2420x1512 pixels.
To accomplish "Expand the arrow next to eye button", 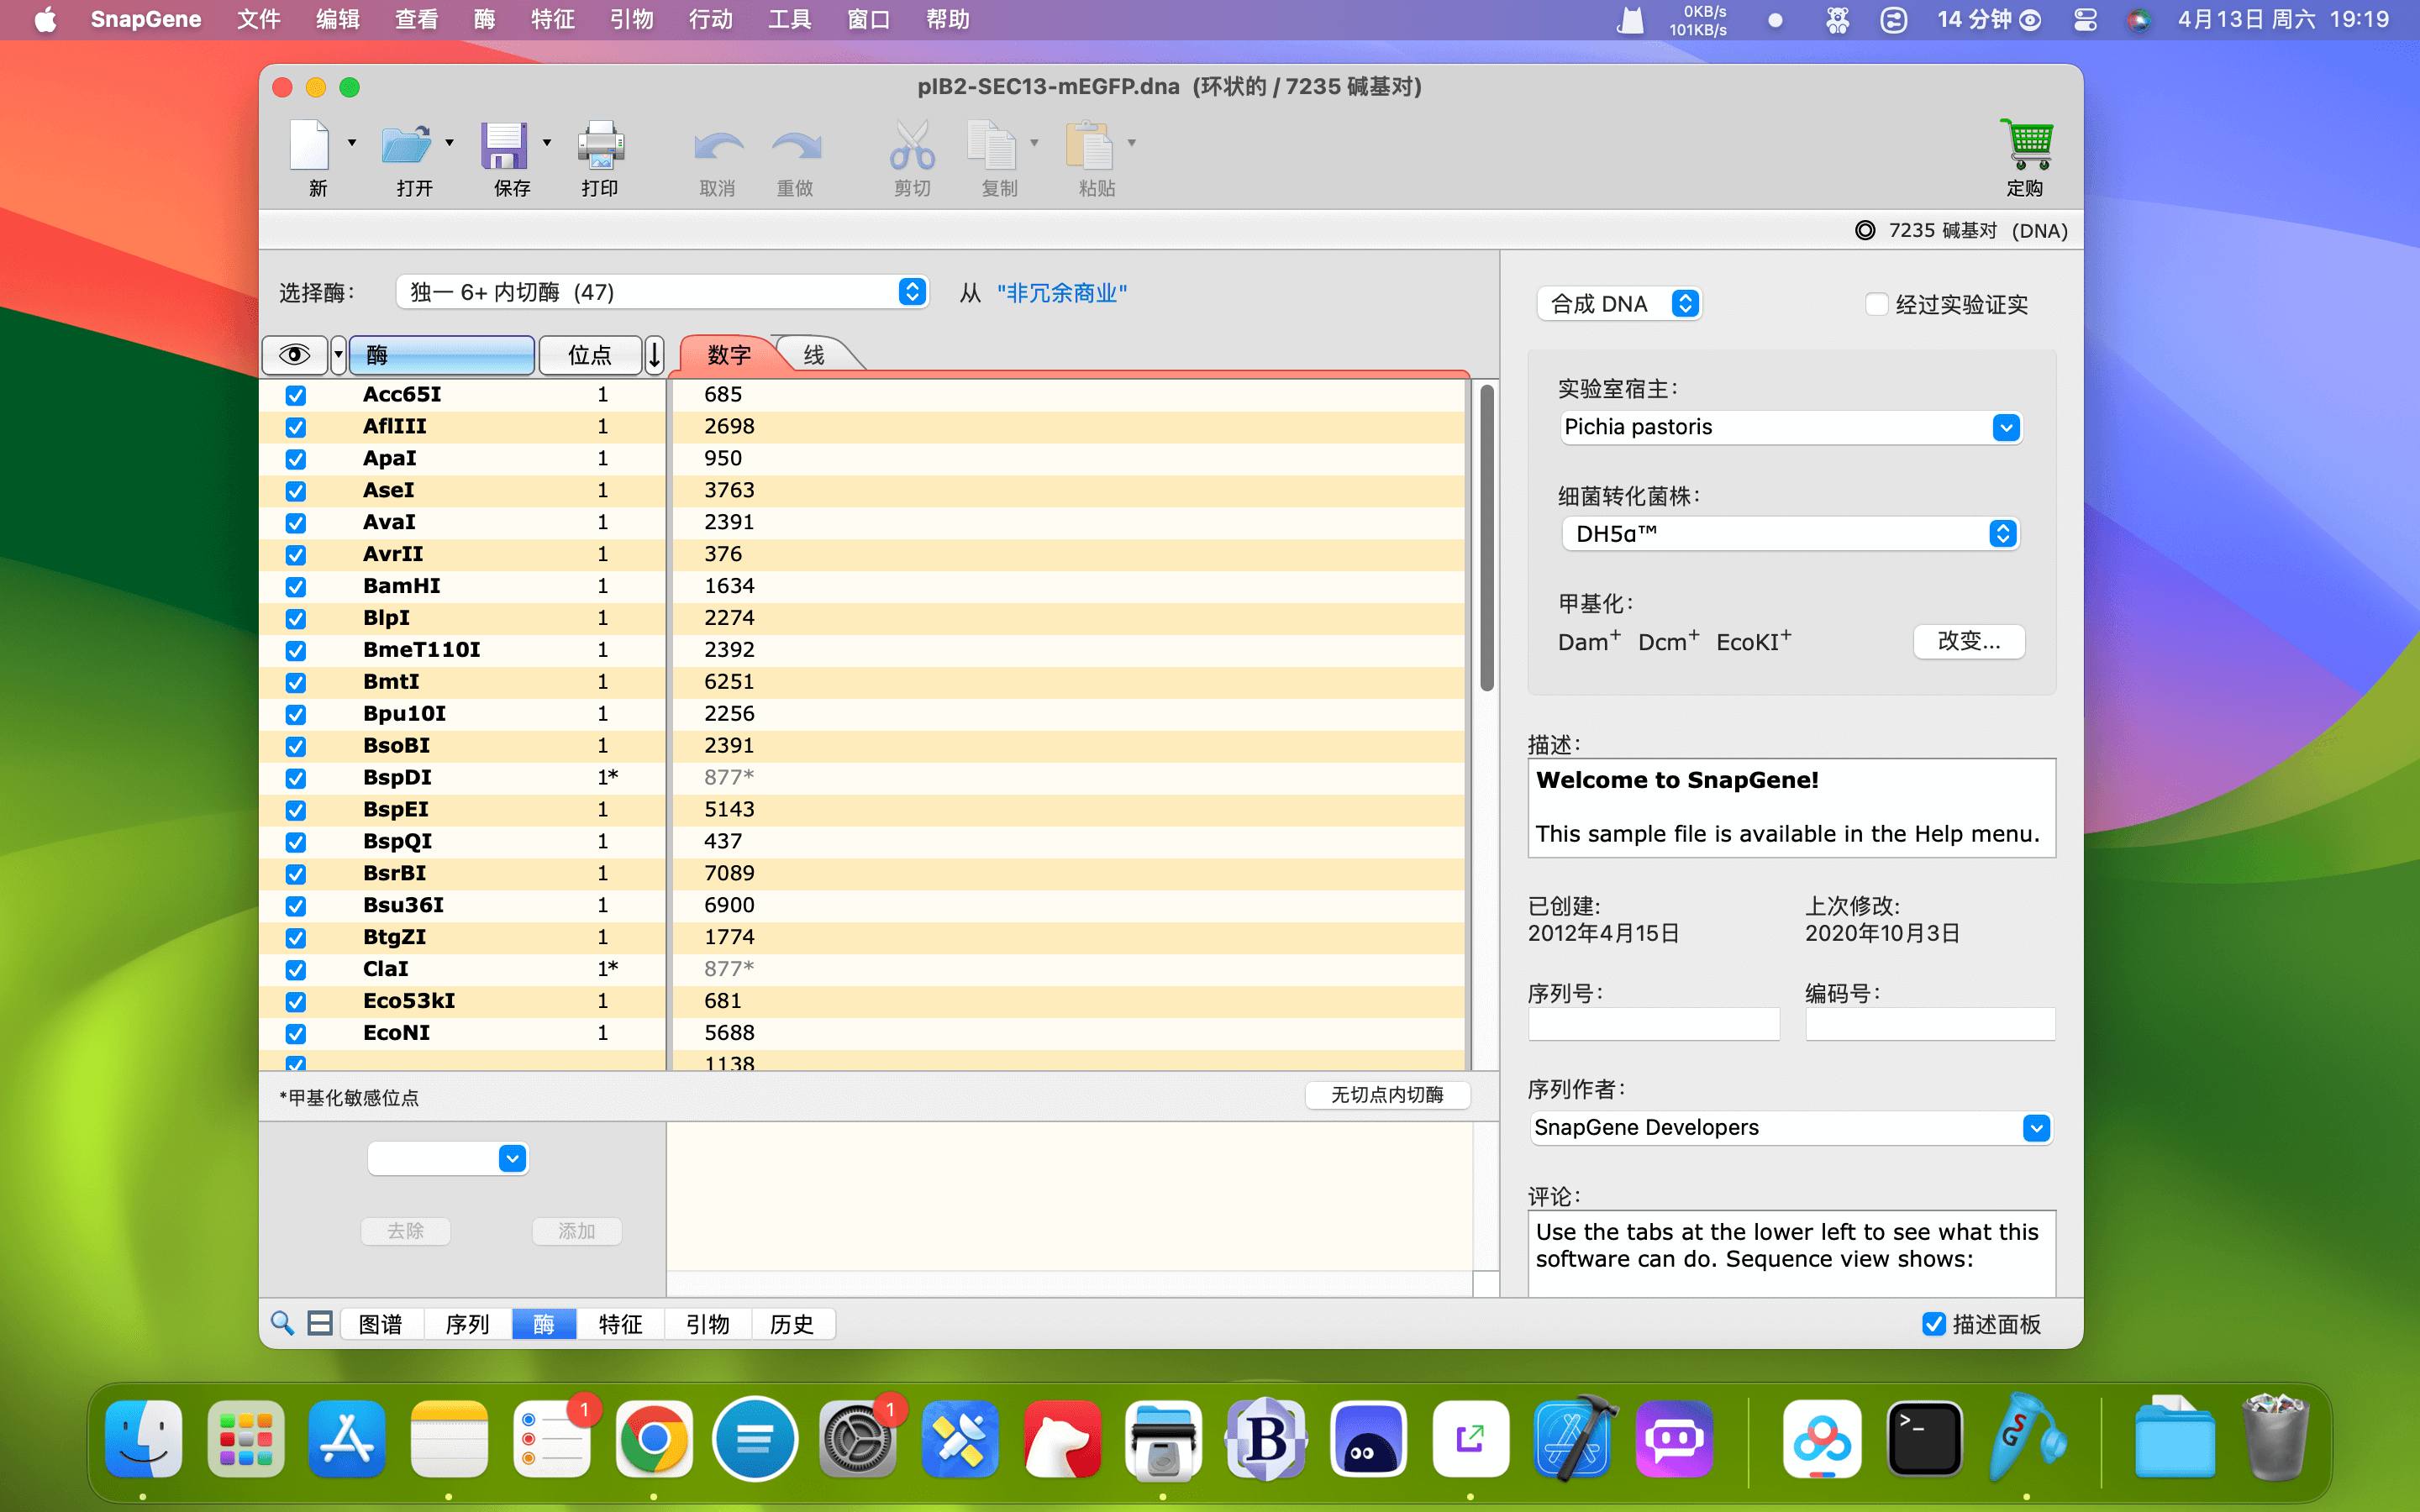I will coord(338,355).
